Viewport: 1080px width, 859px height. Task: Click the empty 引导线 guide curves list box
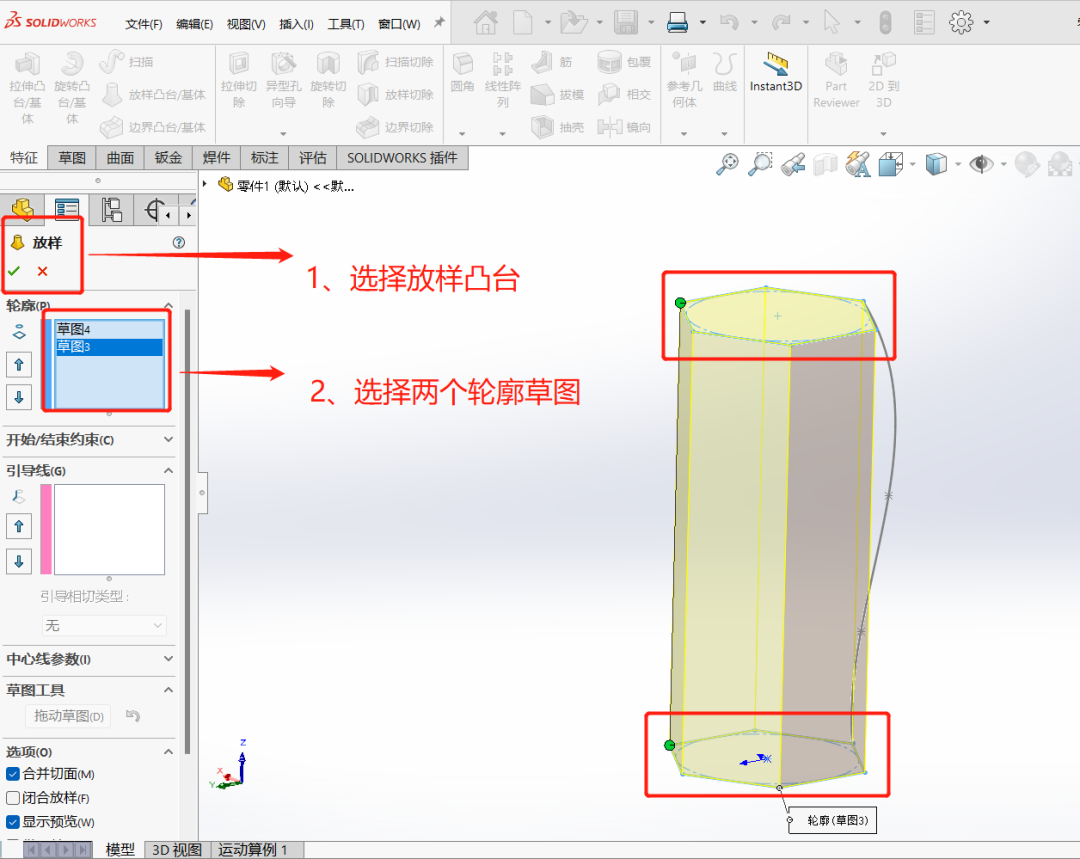[x=109, y=529]
